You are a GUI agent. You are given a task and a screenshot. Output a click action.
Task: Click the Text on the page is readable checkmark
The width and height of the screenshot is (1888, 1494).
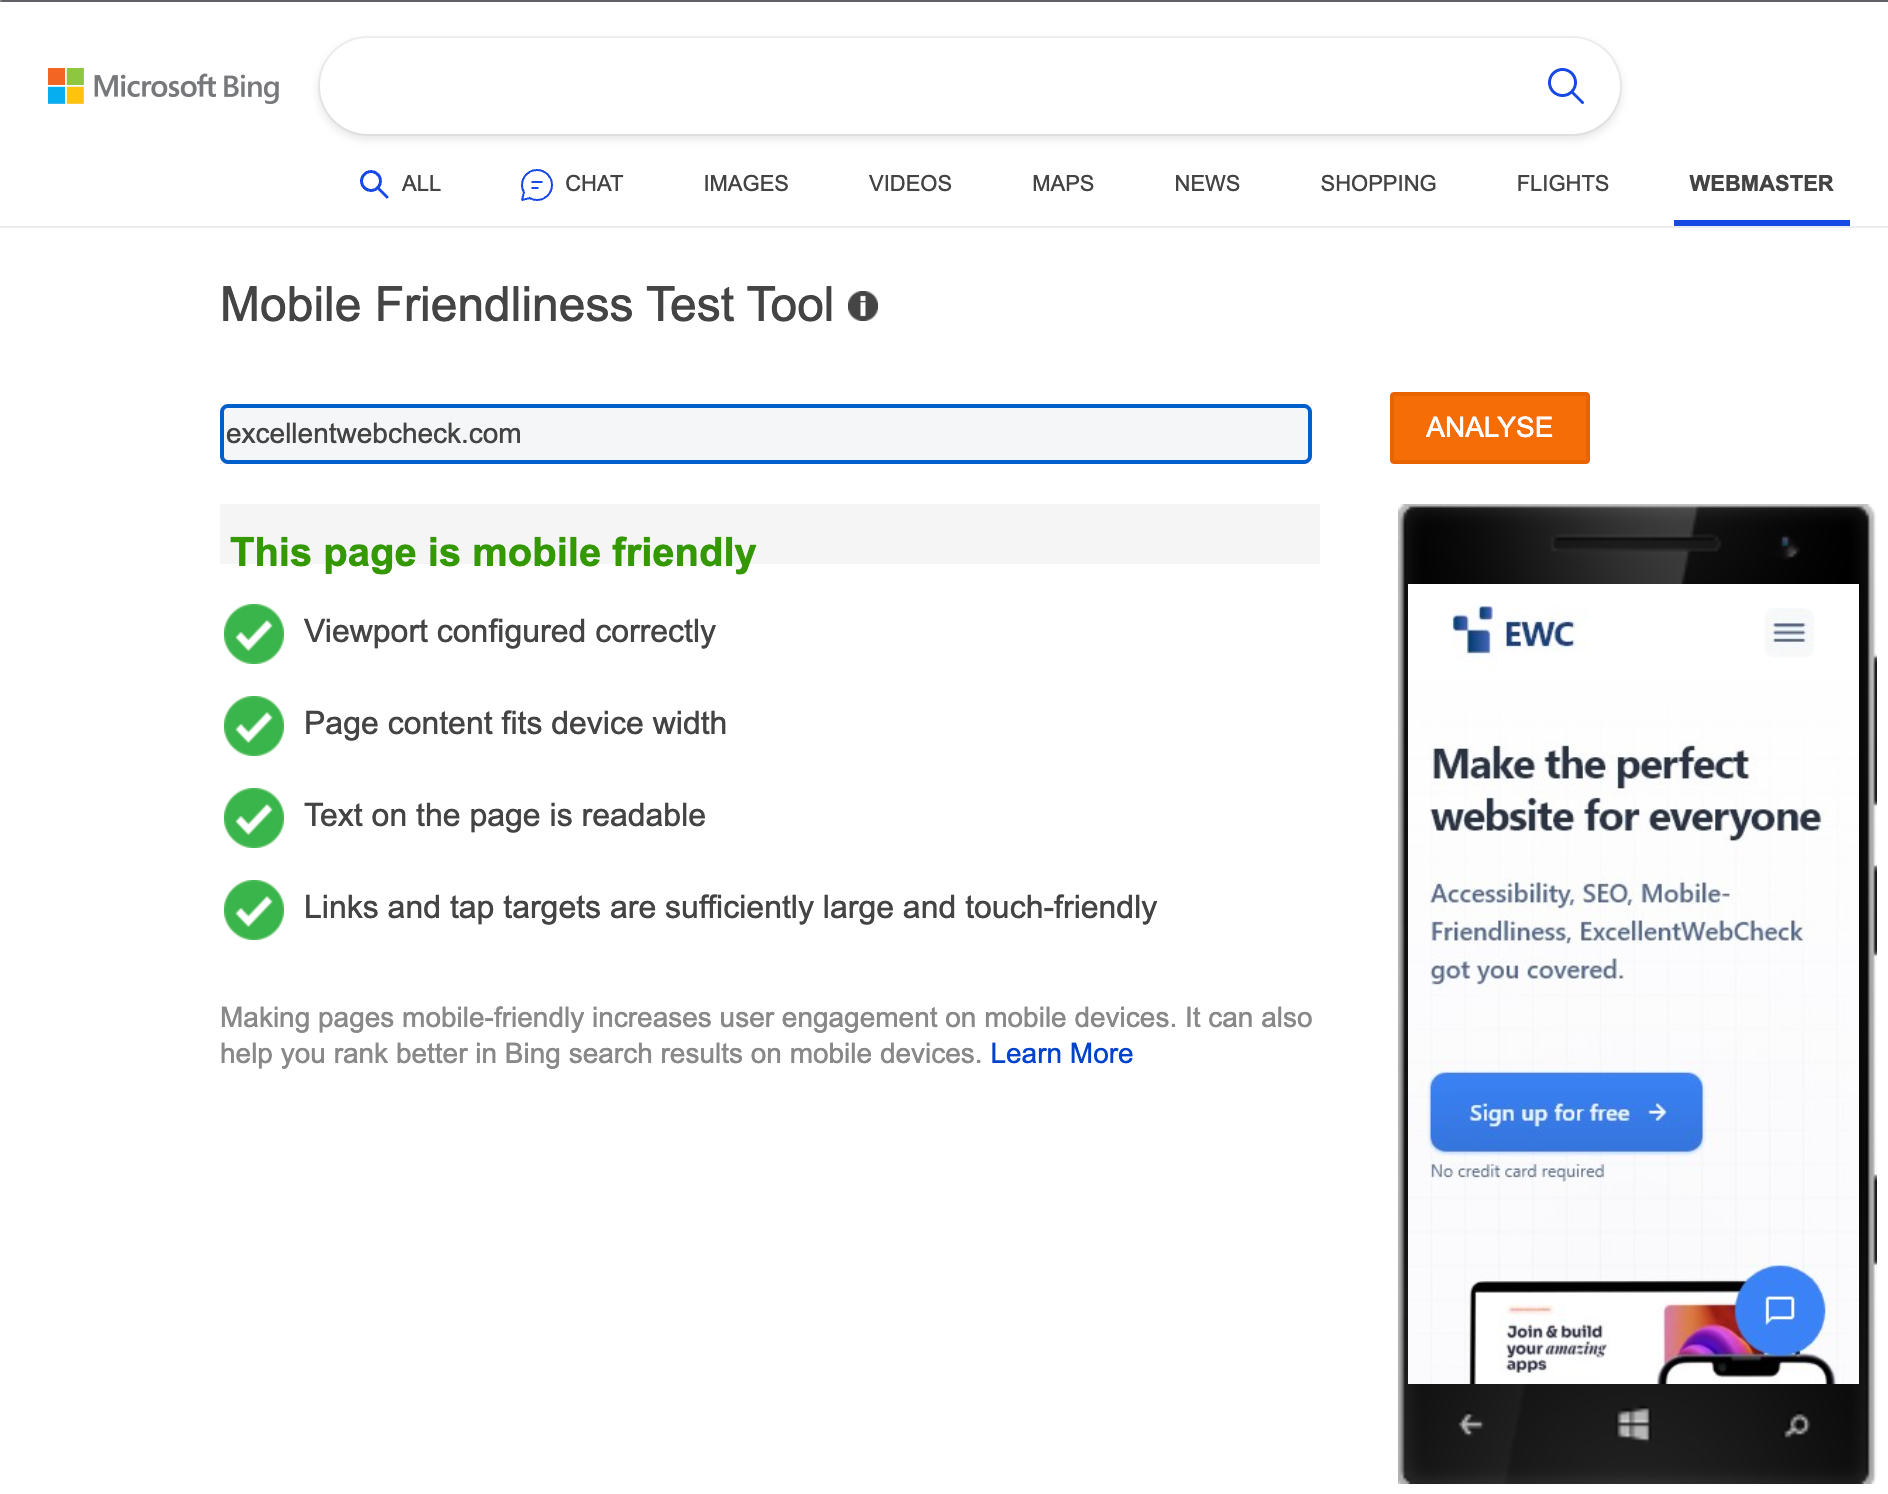254,818
